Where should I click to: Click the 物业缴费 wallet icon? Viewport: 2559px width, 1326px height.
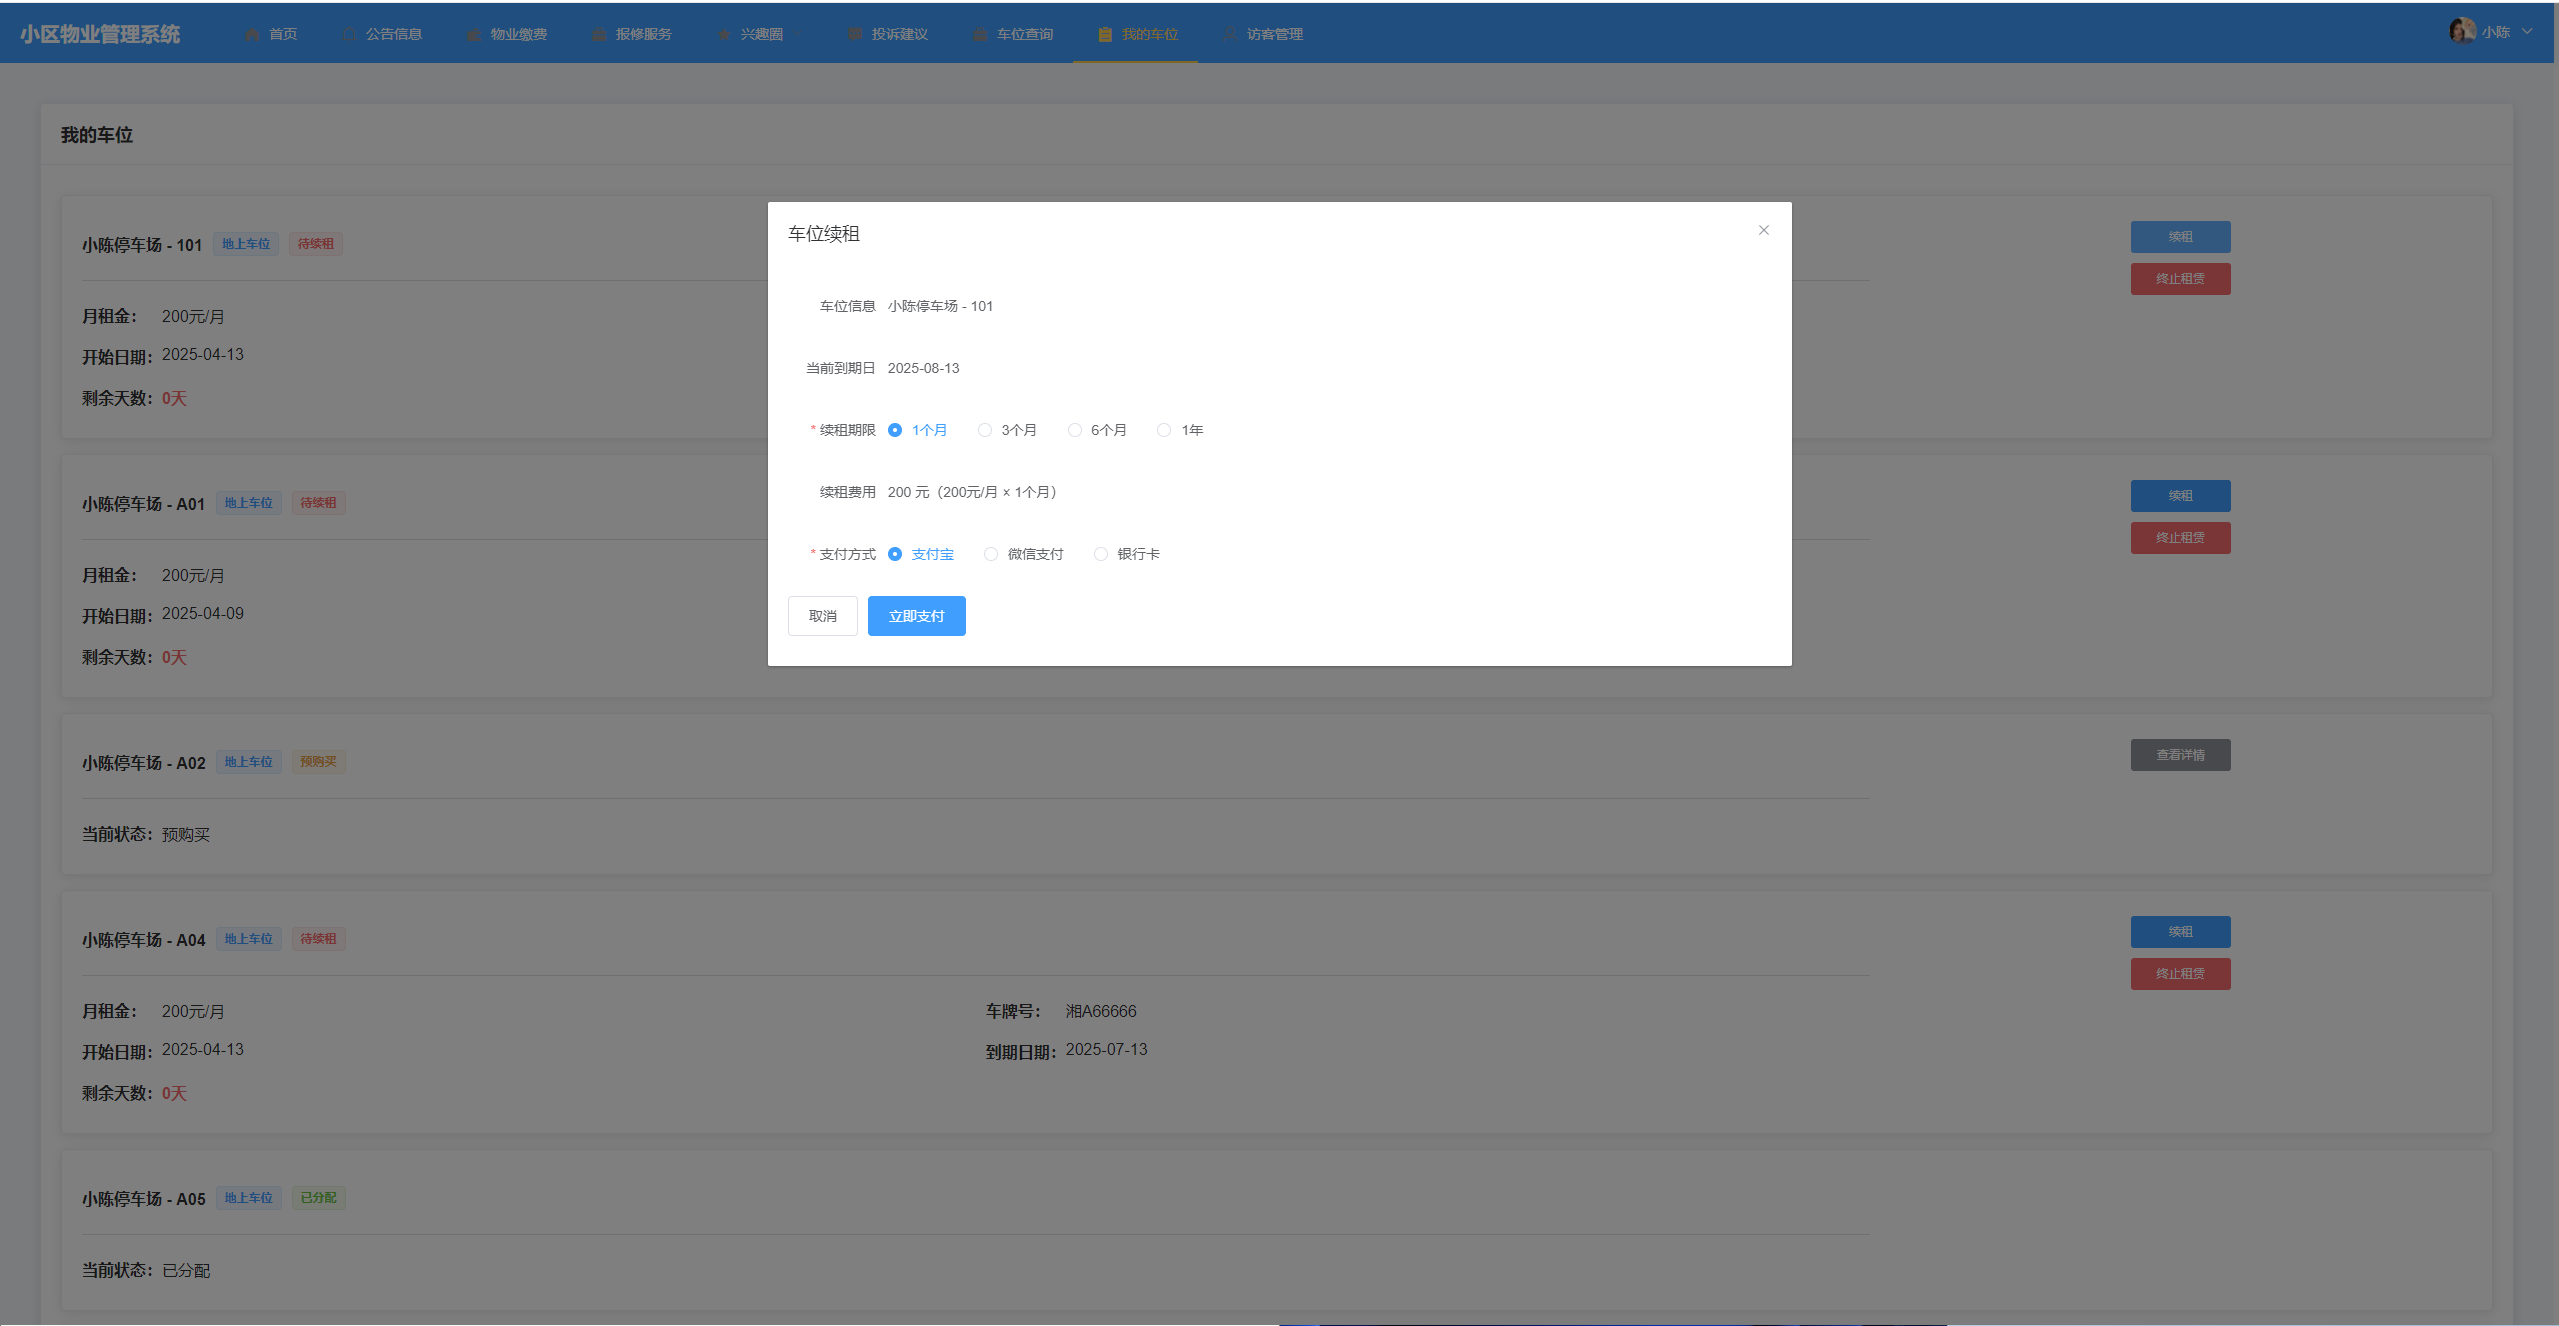tap(474, 34)
